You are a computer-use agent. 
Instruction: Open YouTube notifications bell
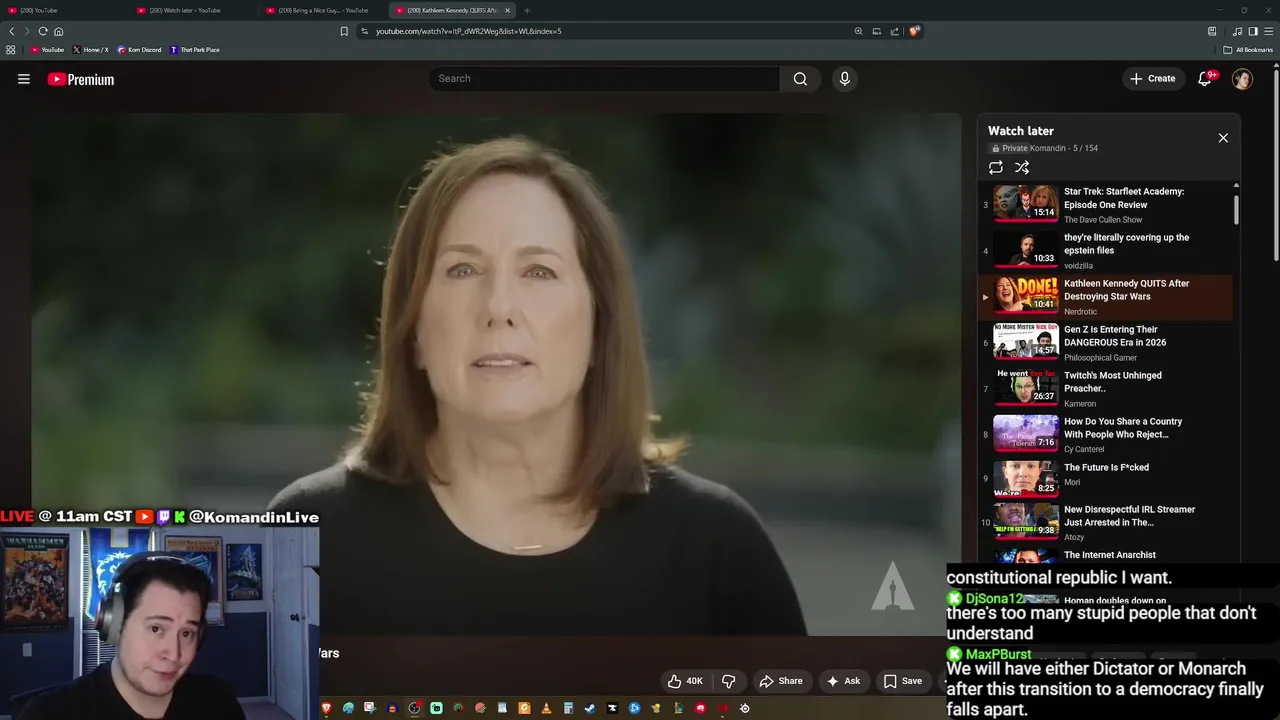(1205, 79)
